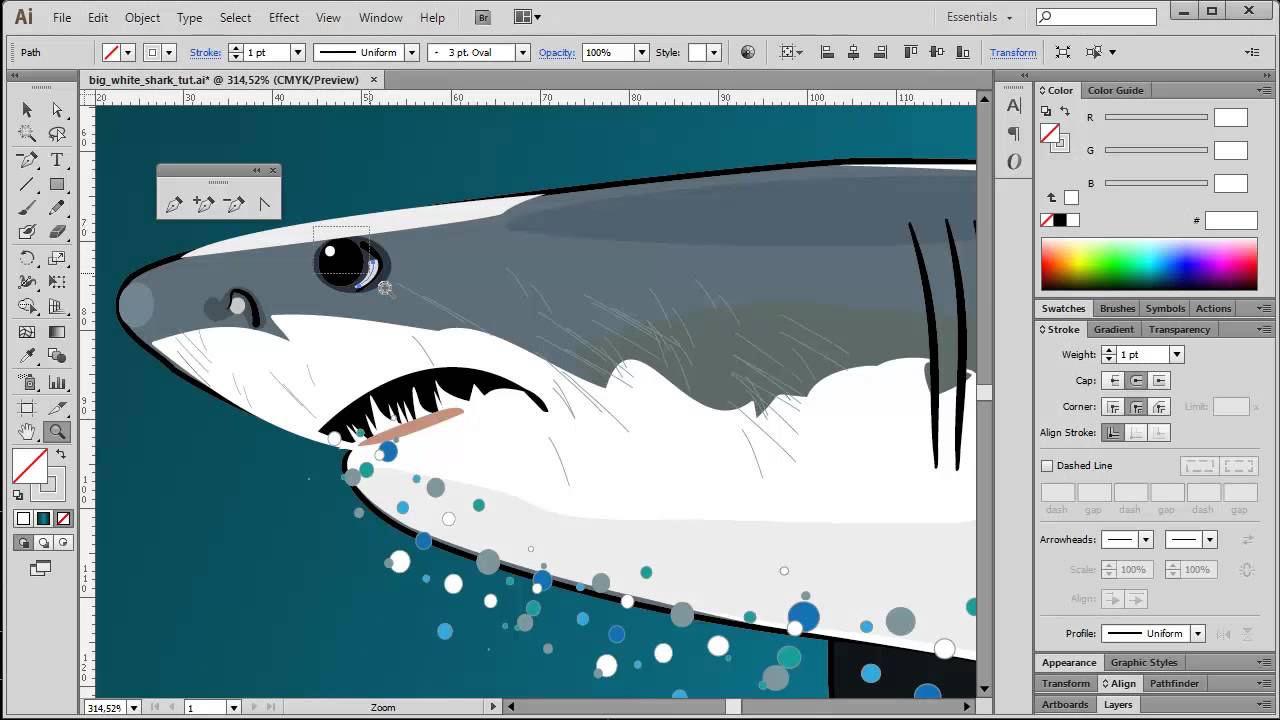Click the Transform link in control bar
The width and height of the screenshot is (1280, 720).
click(x=1013, y=52)
